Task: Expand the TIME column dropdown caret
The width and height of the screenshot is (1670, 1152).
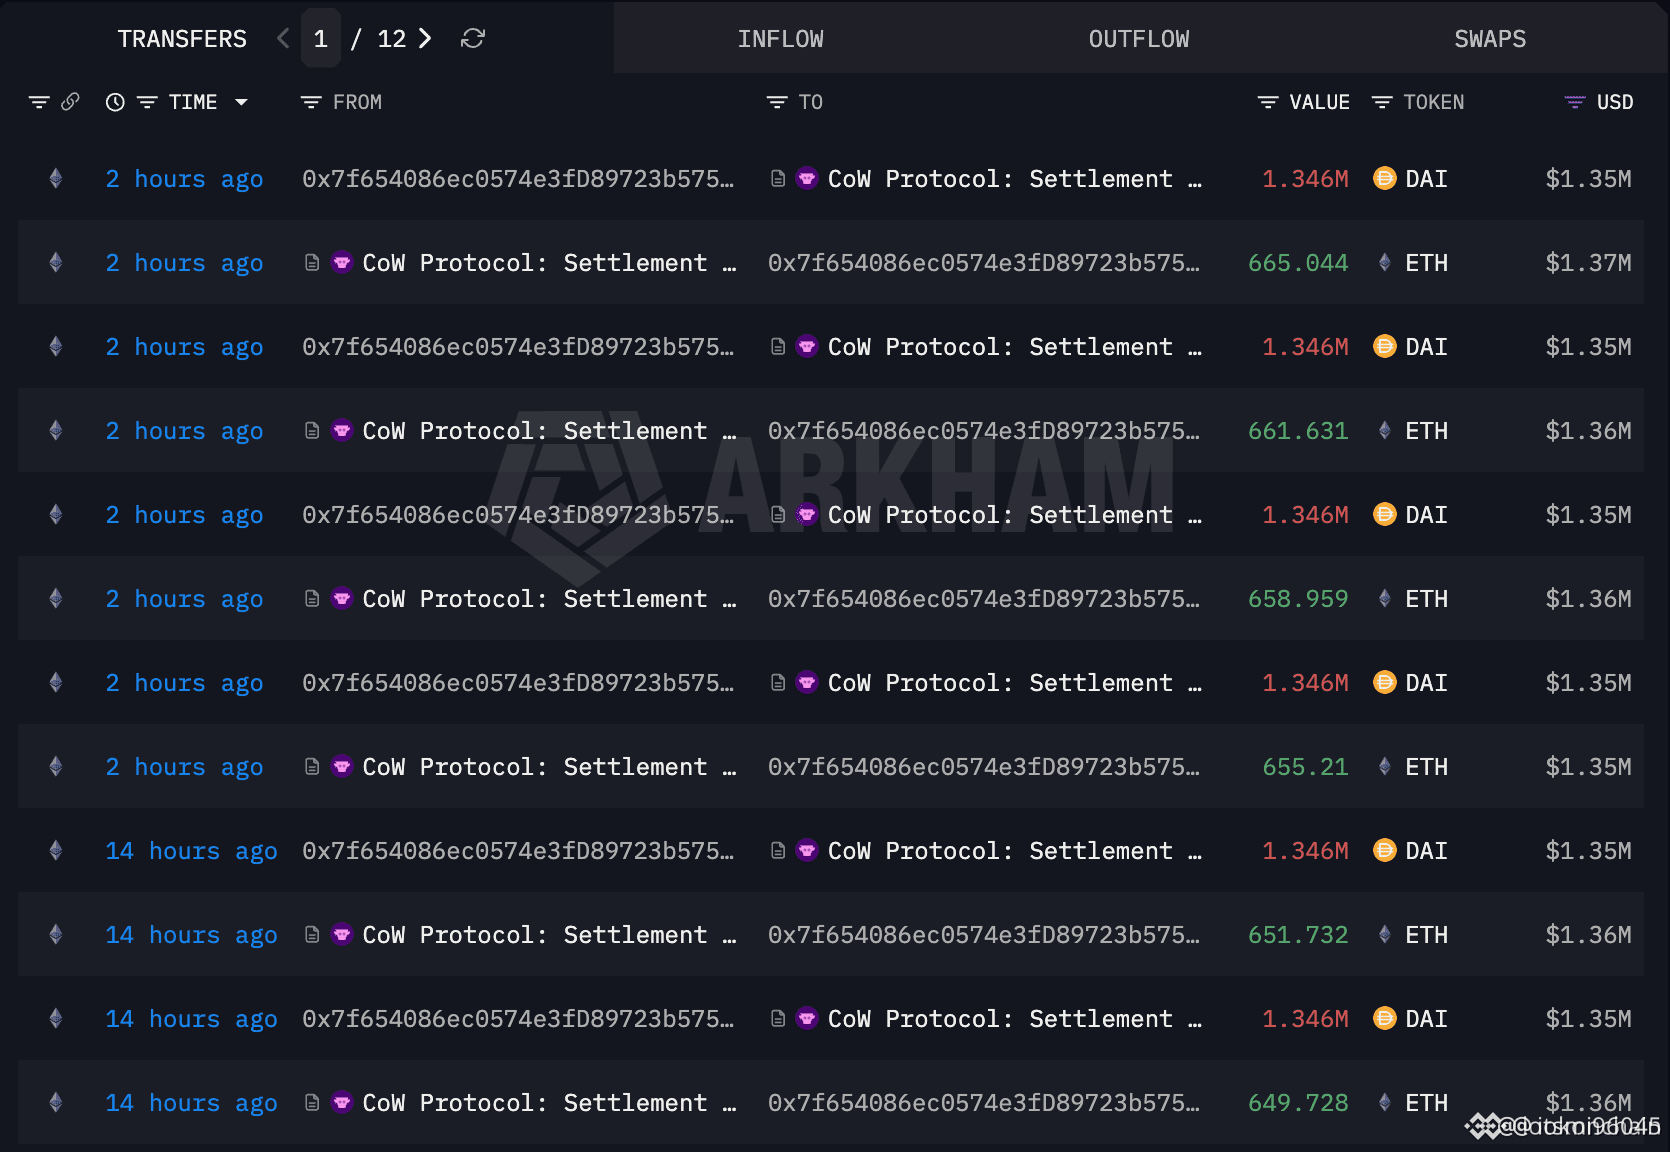Action: click(241, 102)
